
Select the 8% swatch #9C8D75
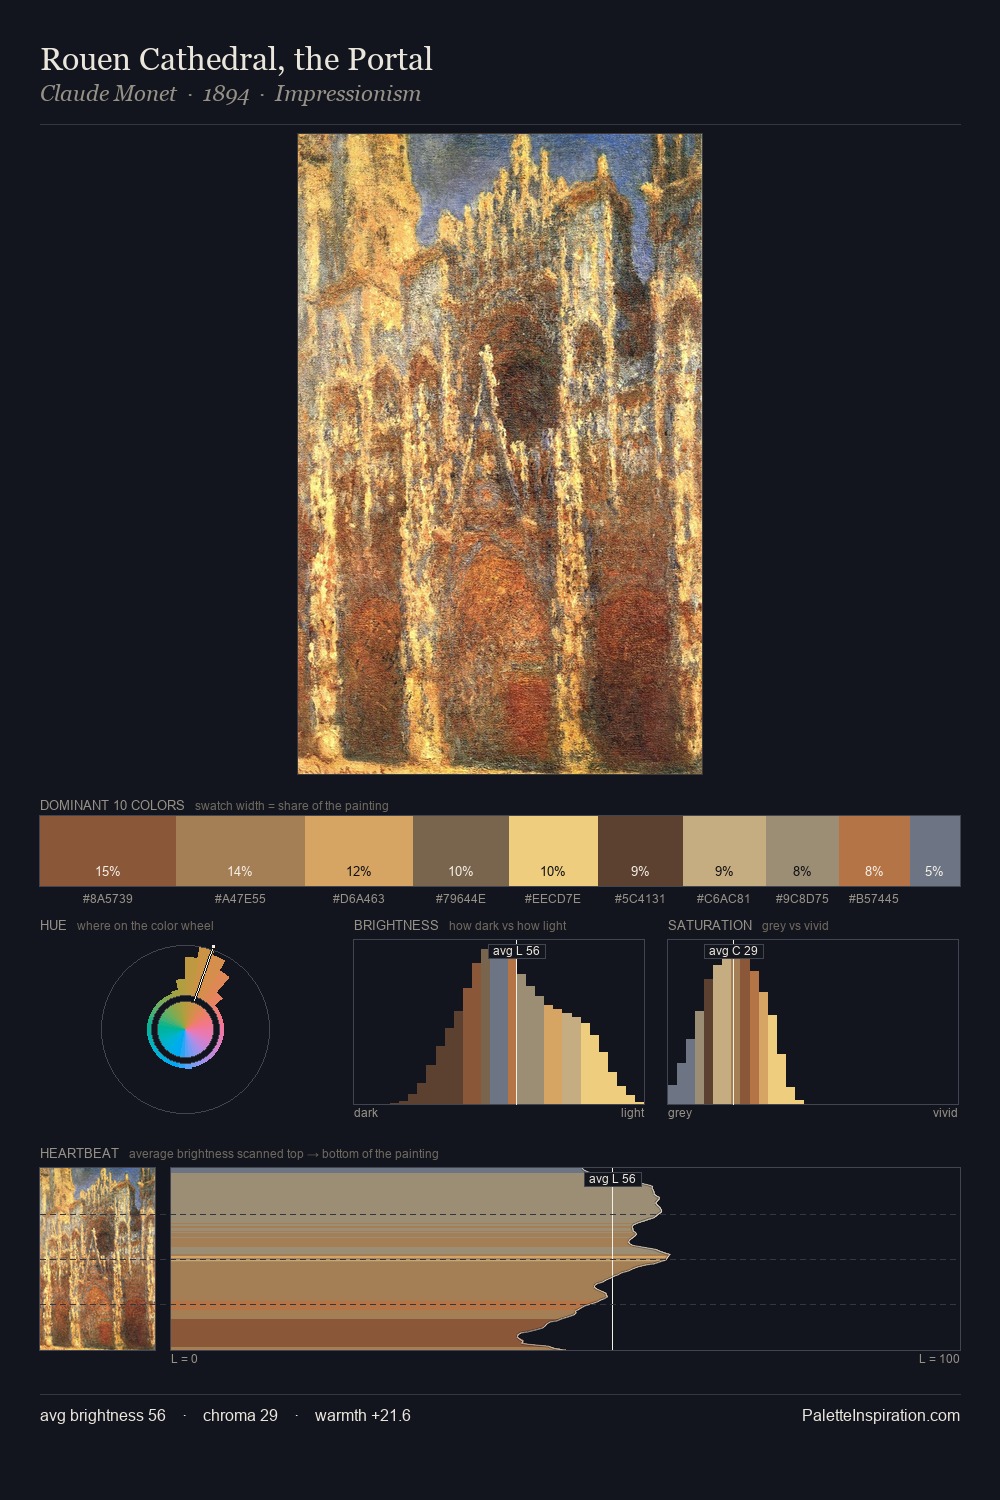click(802, 851)
